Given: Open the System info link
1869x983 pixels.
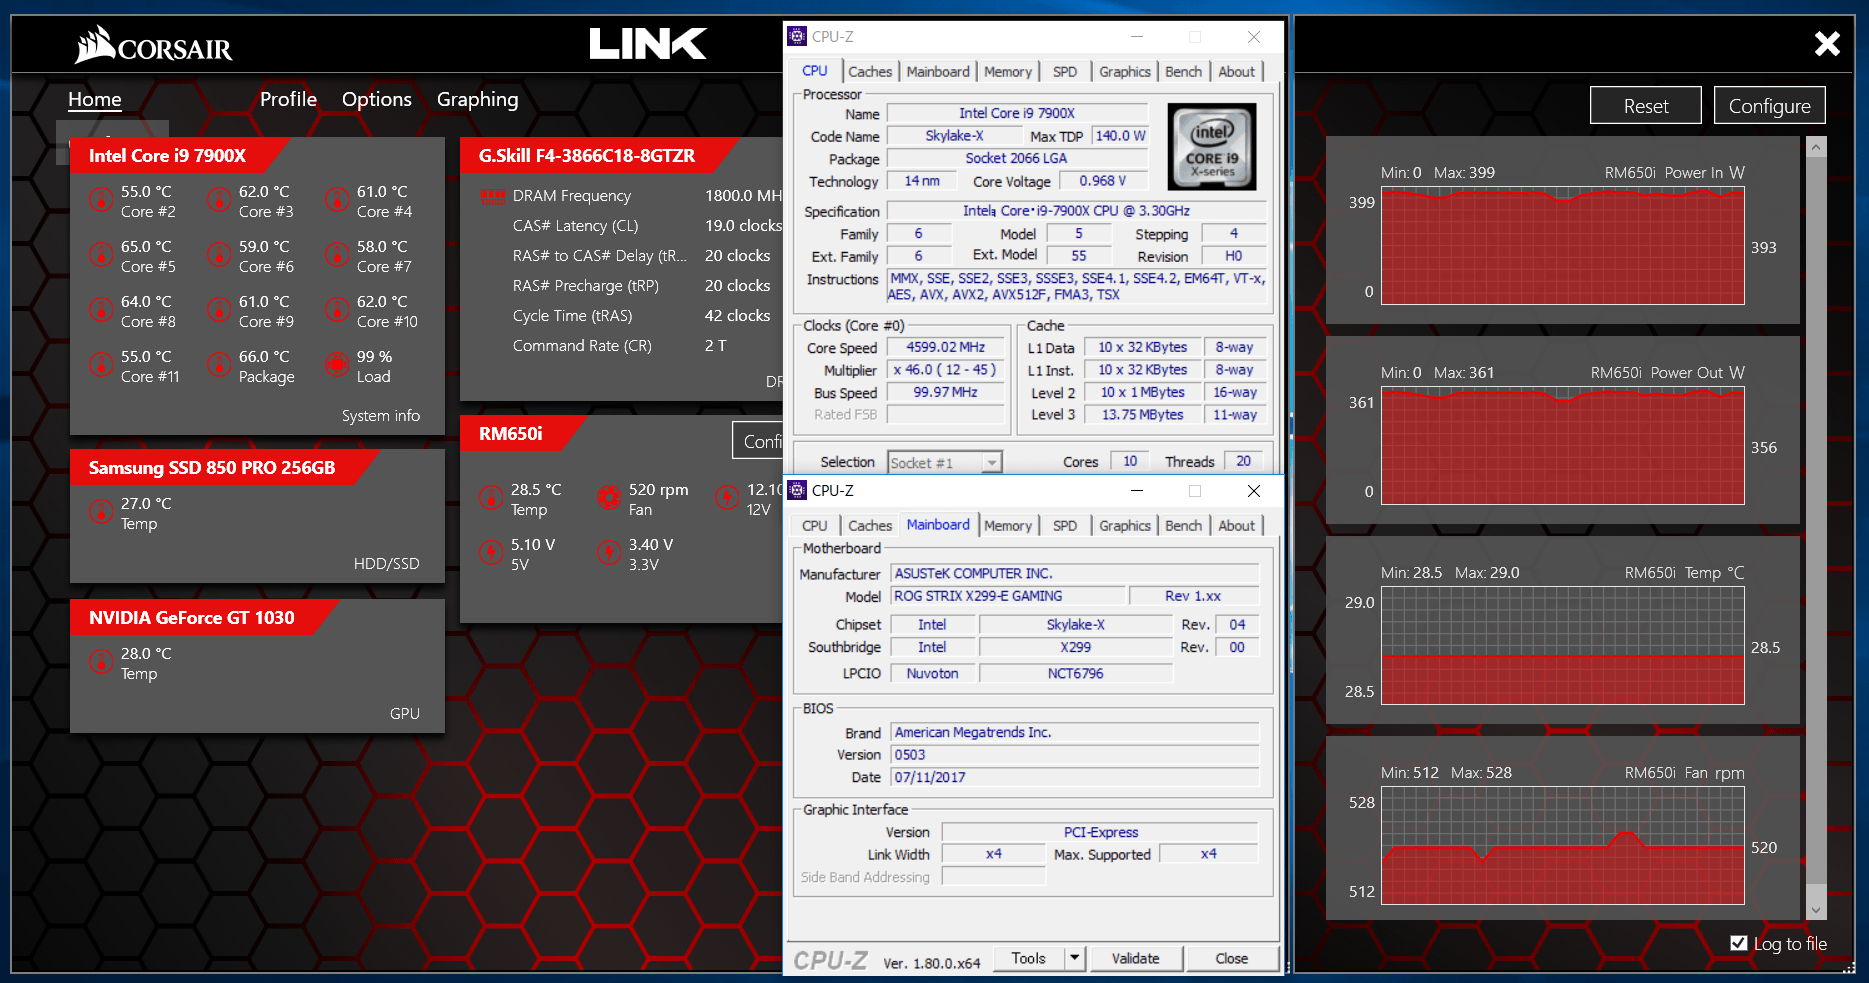Looking at the screenshot, I should coord(381,416).
